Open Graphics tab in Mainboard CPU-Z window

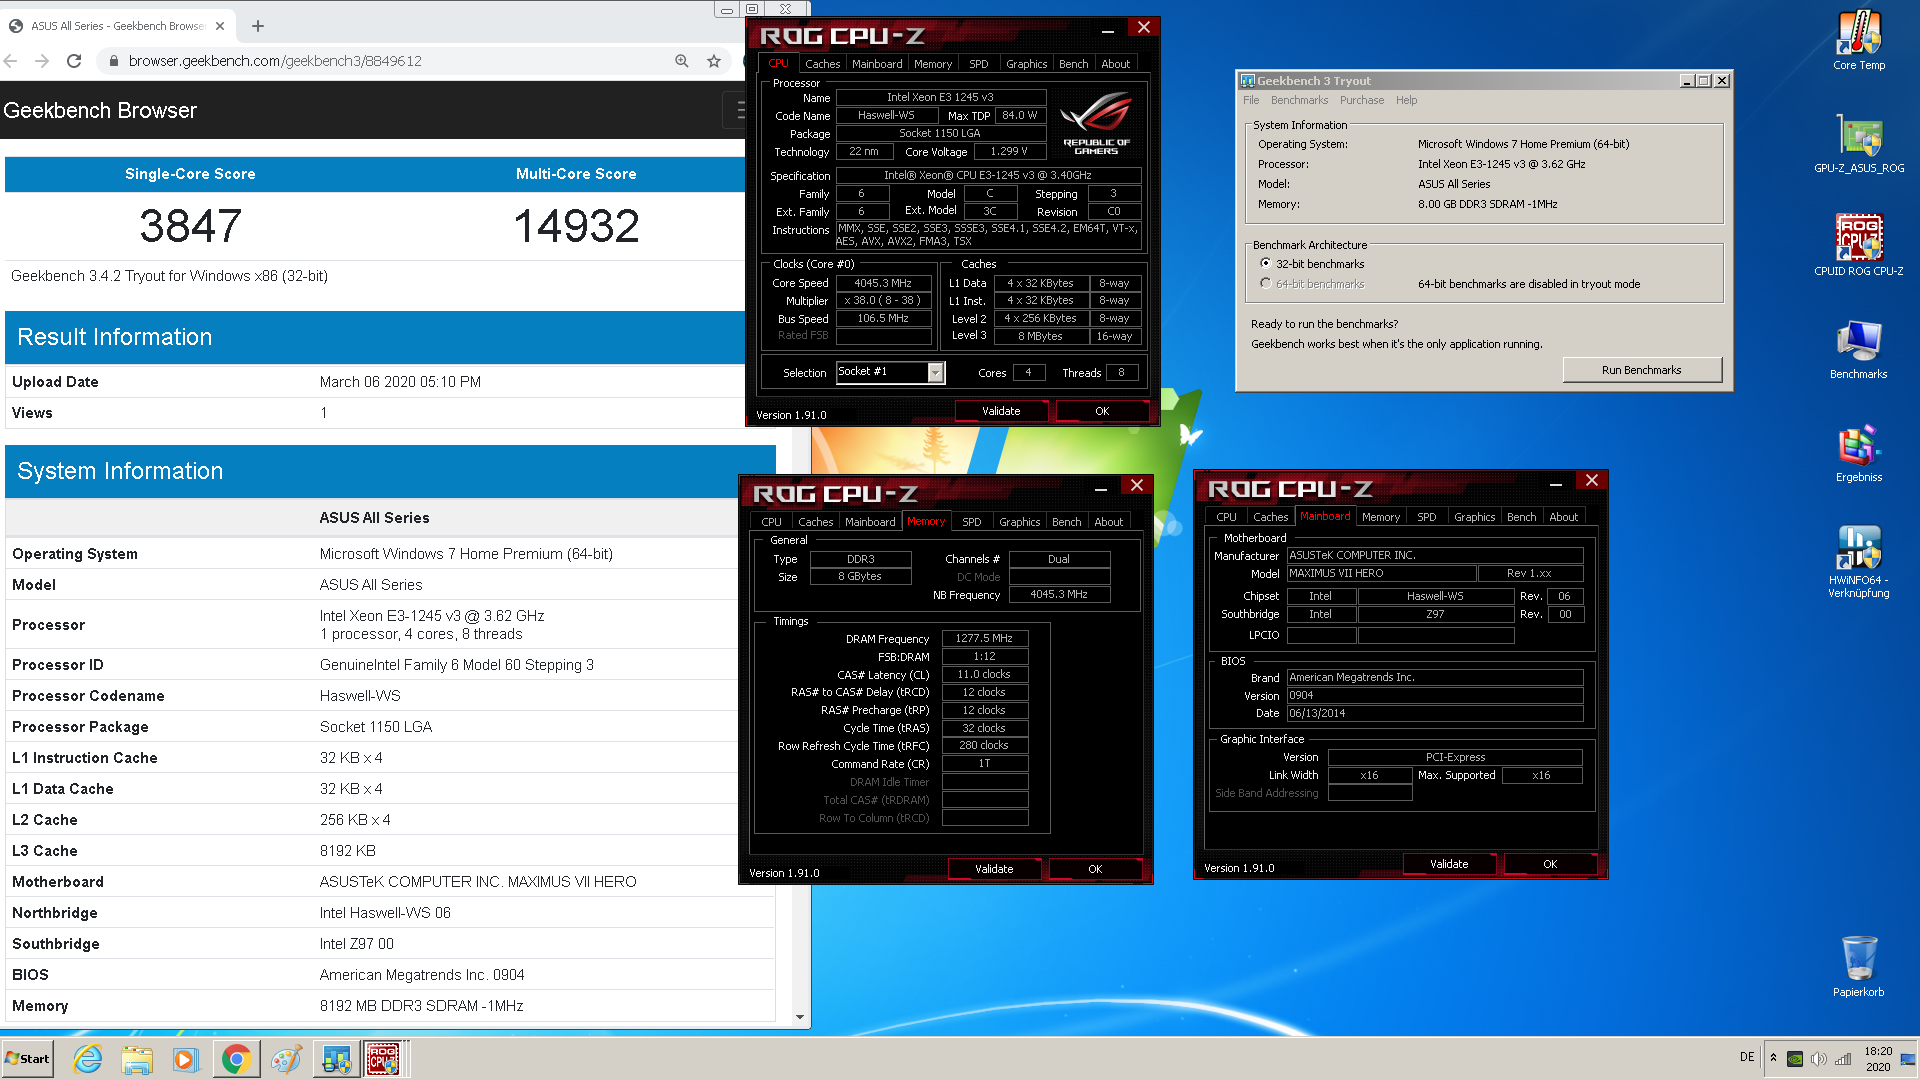coord(1474,517)
